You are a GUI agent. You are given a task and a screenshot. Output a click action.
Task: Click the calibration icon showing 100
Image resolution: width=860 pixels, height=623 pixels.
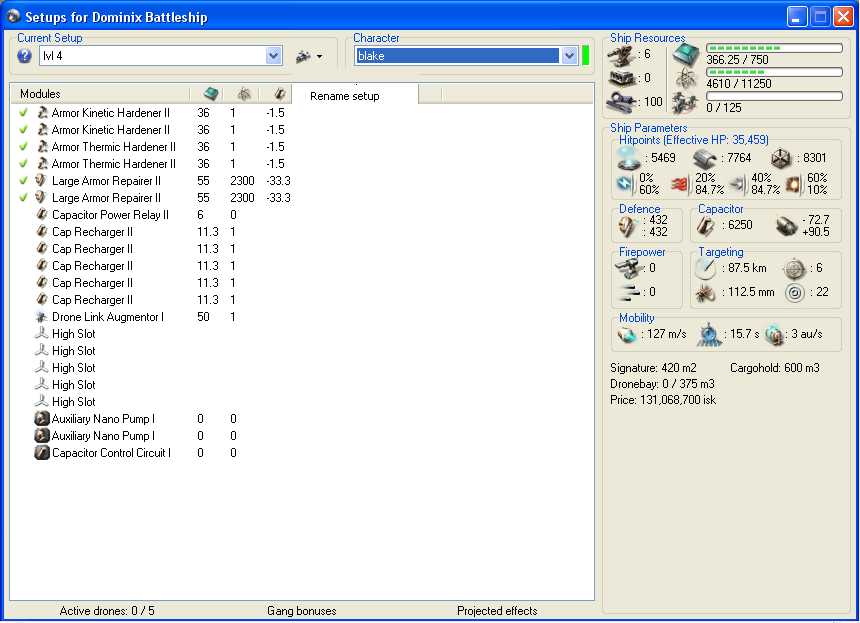pos(621,102)
